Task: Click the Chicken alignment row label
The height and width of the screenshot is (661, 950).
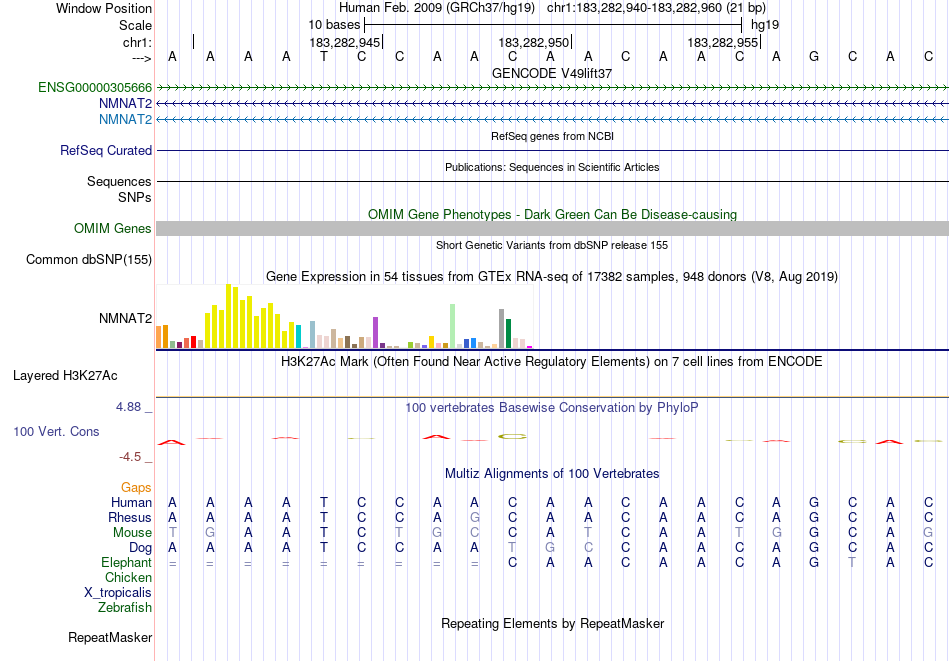Action: click(x=128, y=577)
